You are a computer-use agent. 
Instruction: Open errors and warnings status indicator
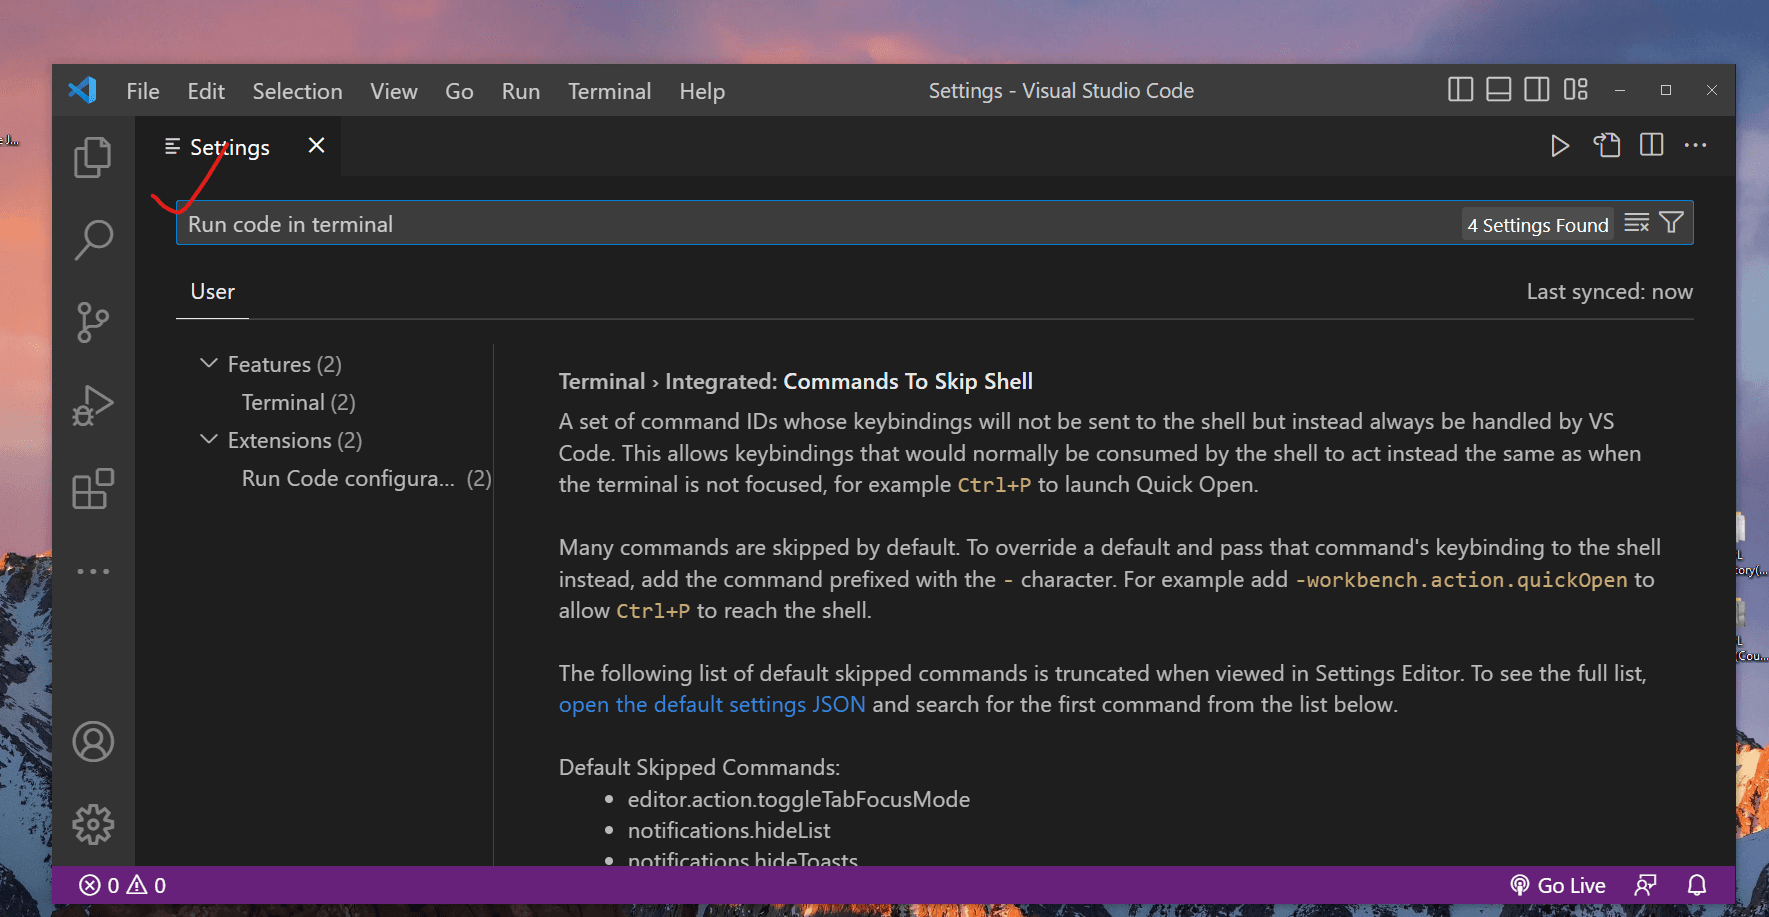[x=123, y=885]
